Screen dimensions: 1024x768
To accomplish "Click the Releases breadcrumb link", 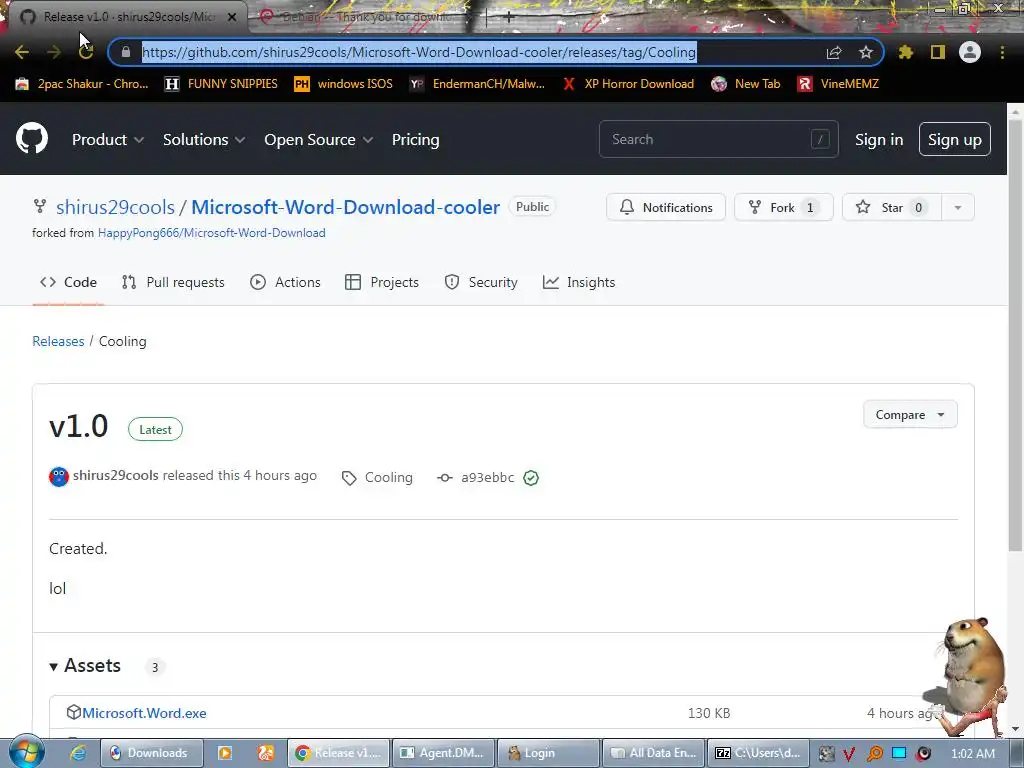I will (x=58, y=341).
